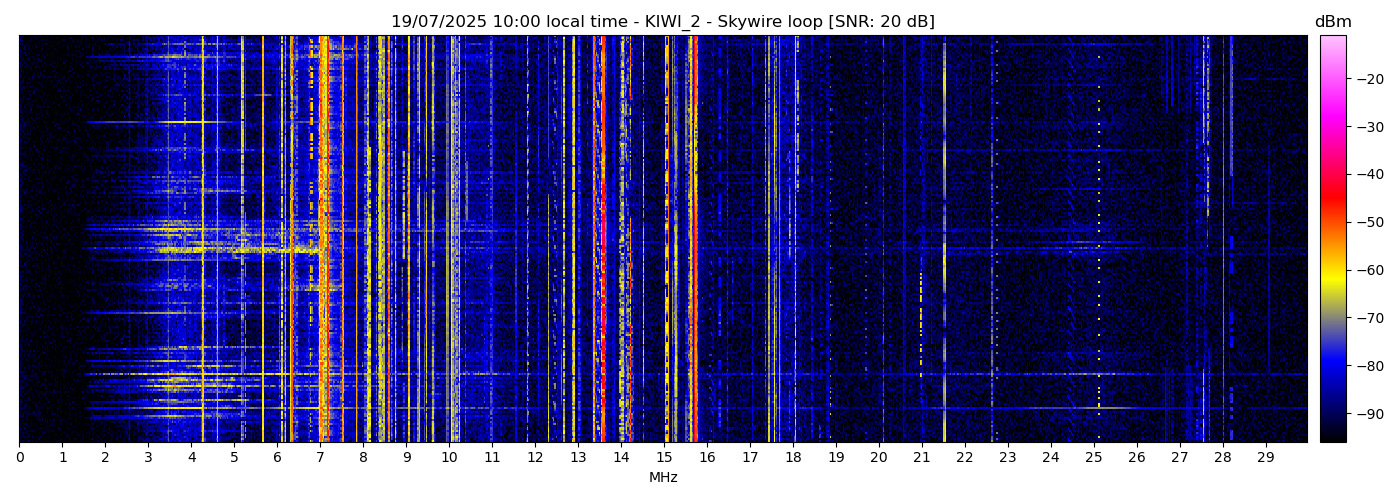The width and height of the screenshot is (1400, 500).
Task: Click the "dBm" colorbar heading
Action: coord(1332,22)
